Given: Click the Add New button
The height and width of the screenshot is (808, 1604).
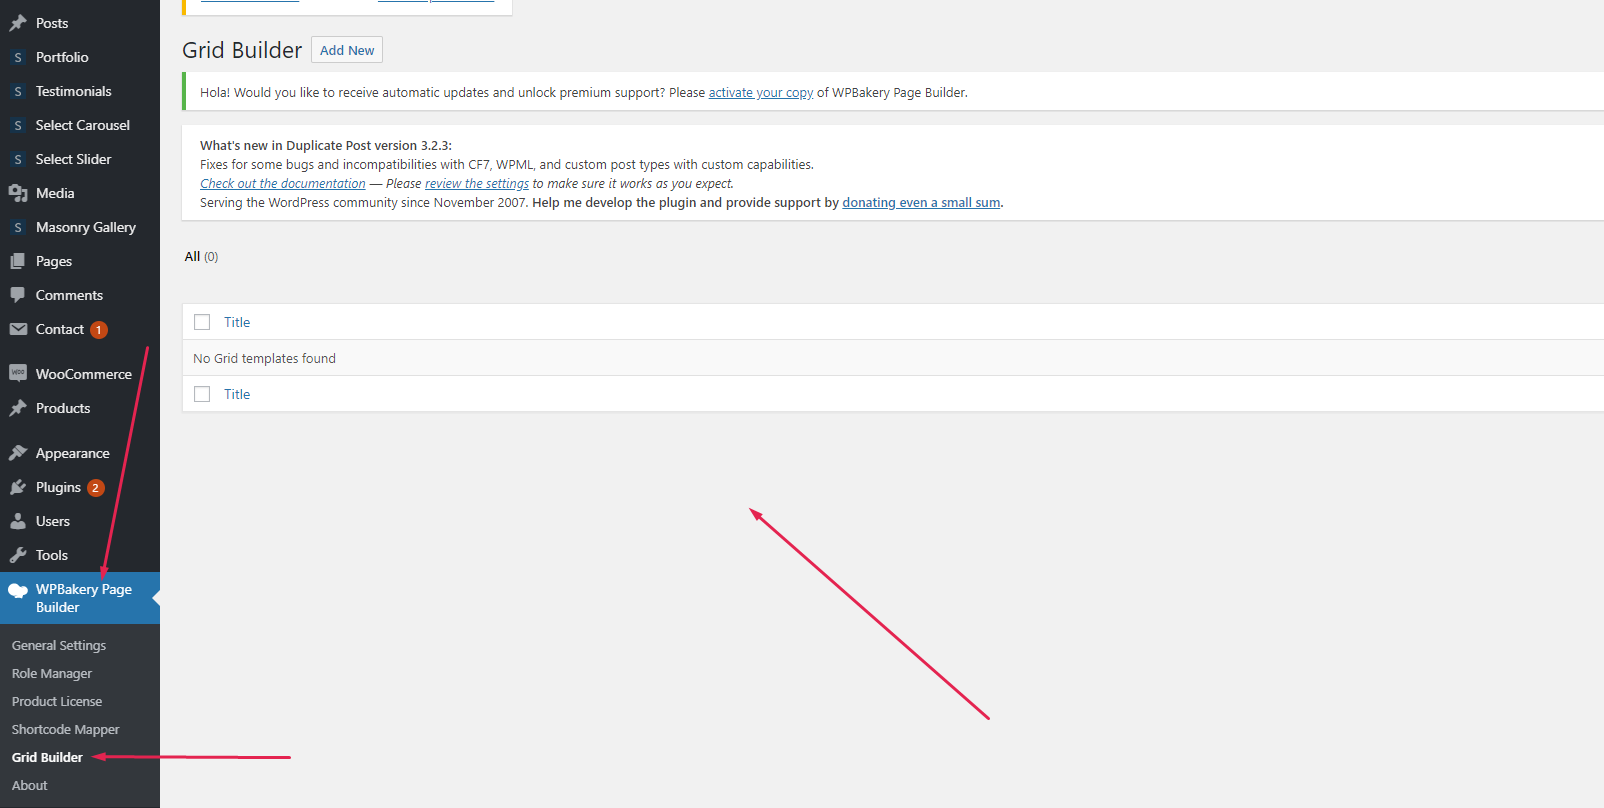Looking at the screenshot, I should (347, 50).
